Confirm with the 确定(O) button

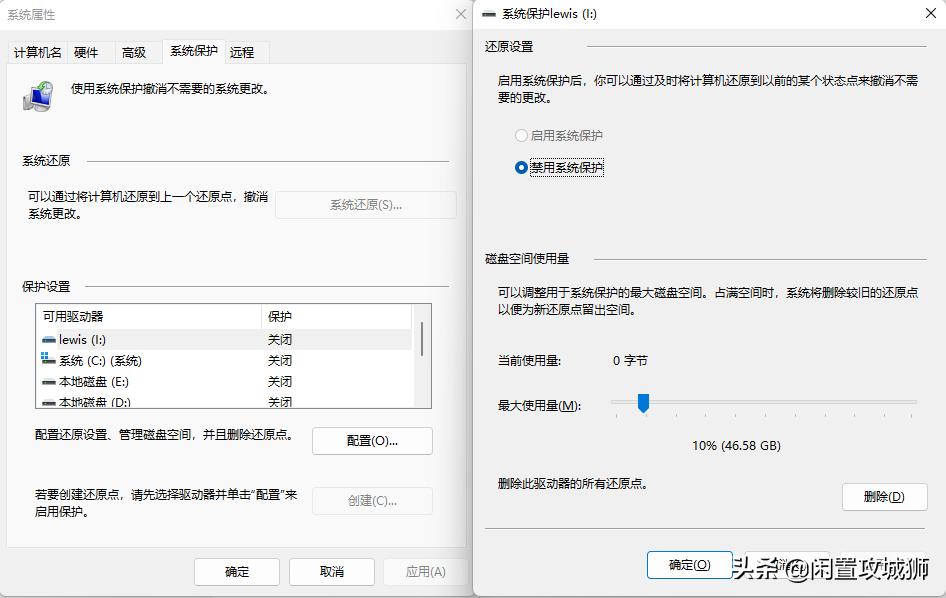tap(690, 564)
